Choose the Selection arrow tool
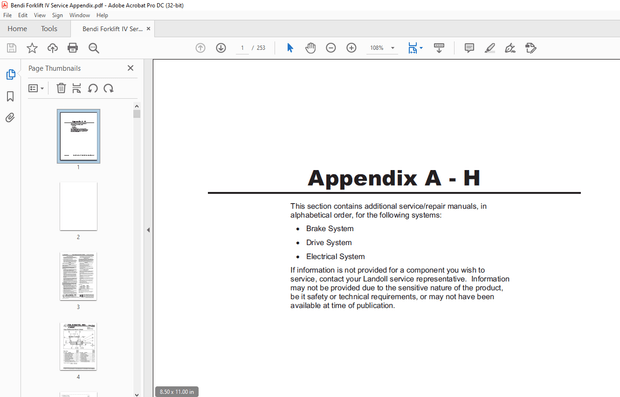This screenshot has height=397, width=620. (x=290, y=48)
